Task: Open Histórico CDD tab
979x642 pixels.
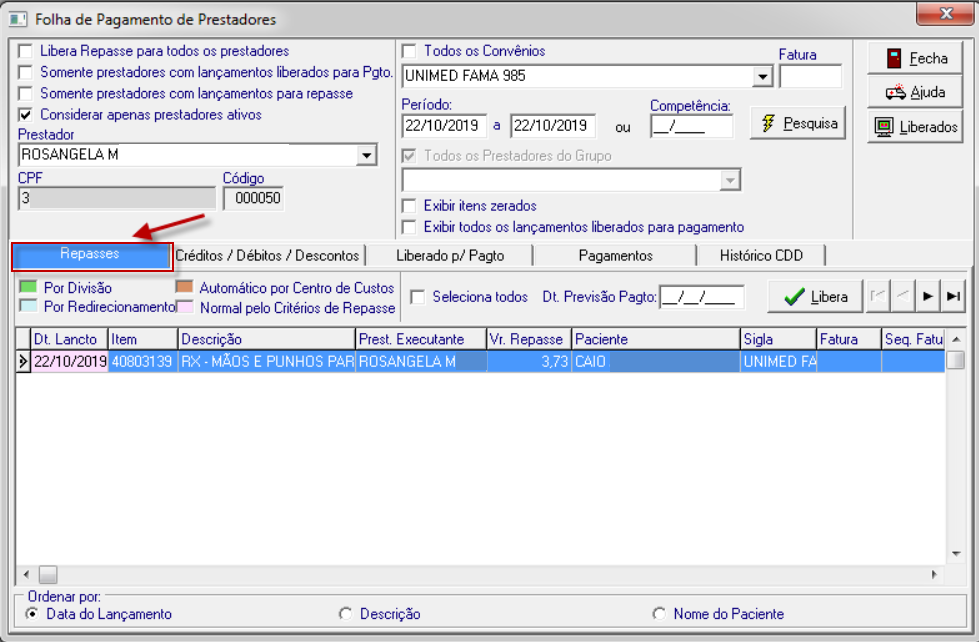Action: [x=760, y=256]
